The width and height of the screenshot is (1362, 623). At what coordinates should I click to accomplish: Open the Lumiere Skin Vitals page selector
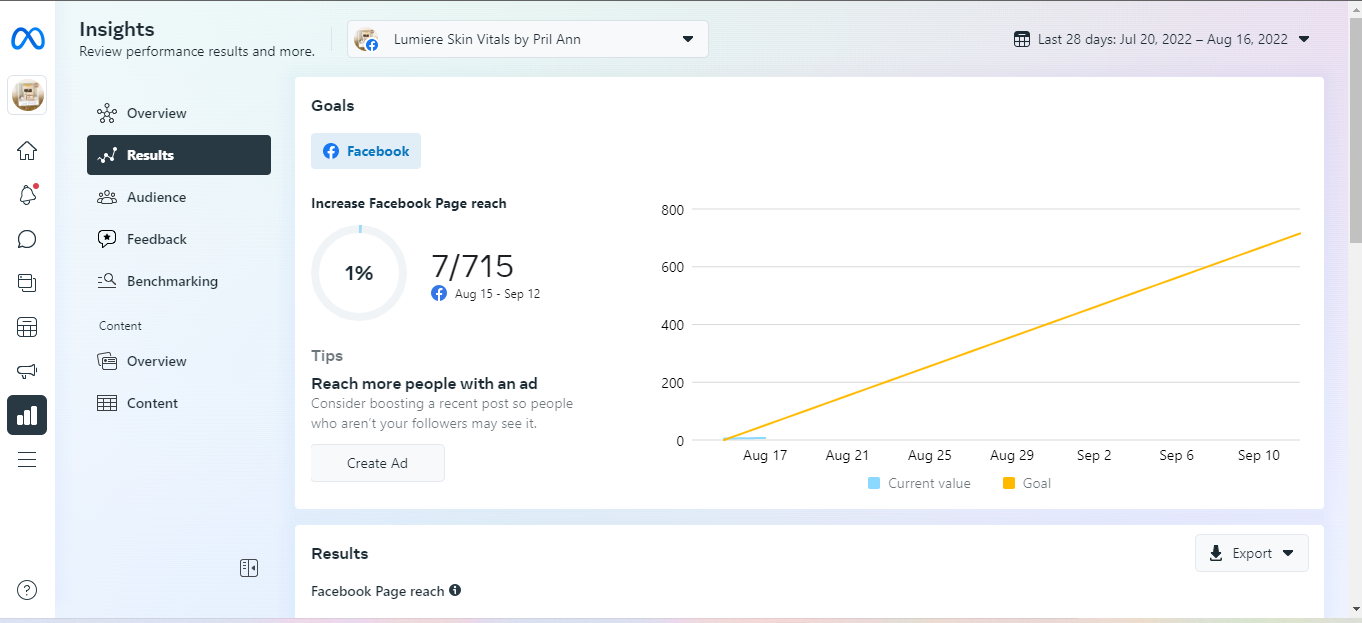click(527, 39)
